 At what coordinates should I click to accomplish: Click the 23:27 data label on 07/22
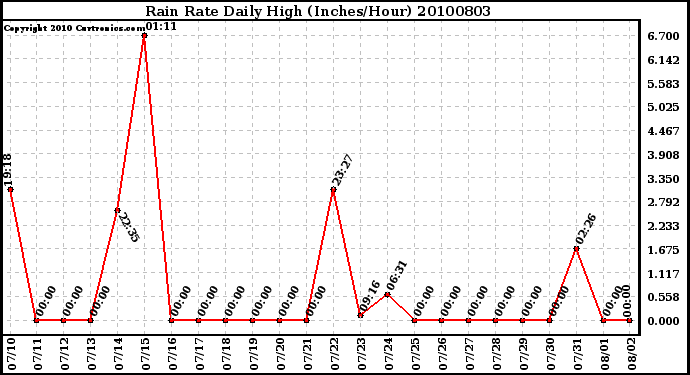pyautogui.click(x=342, y=170)
